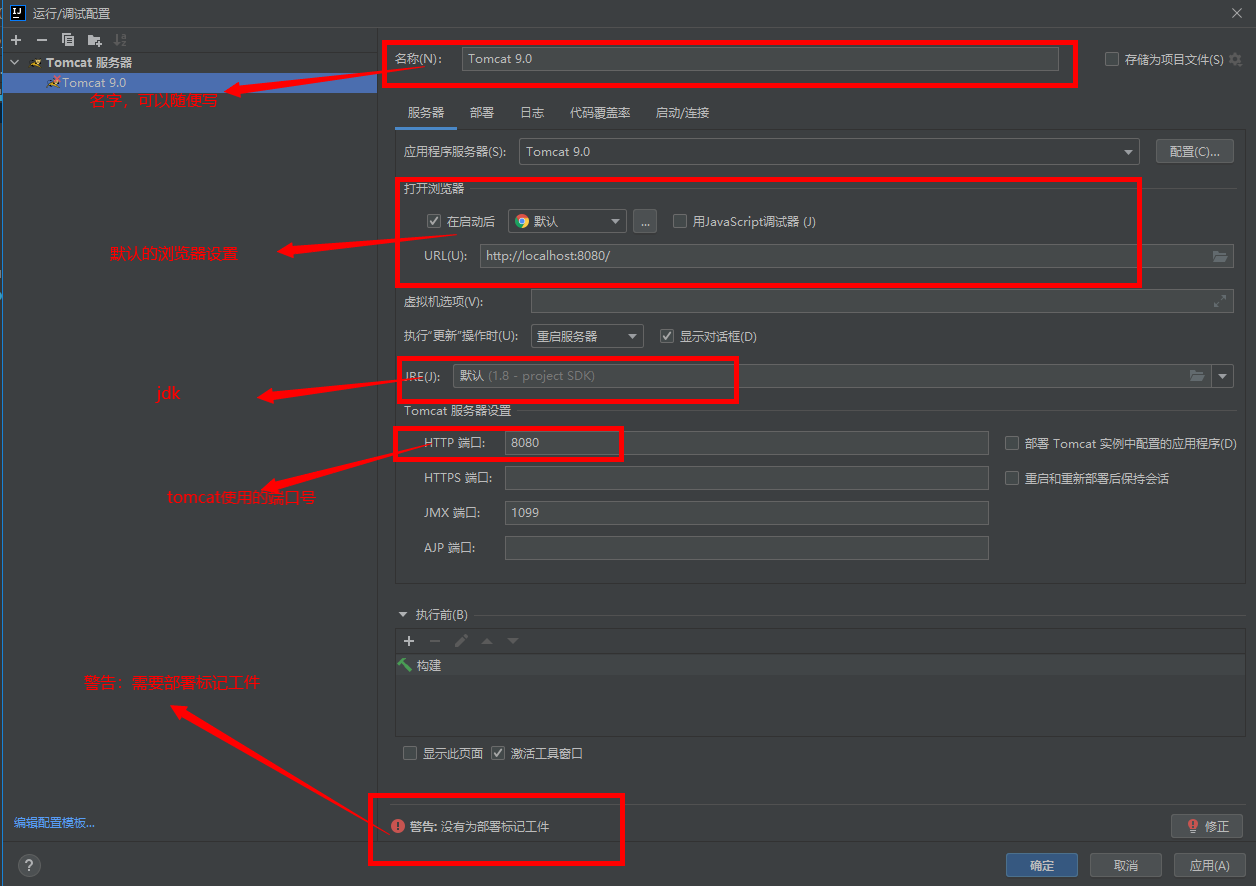The image size is (1256, 886).
Task: Click the JMX port field 1099
Action: [746, 513]
